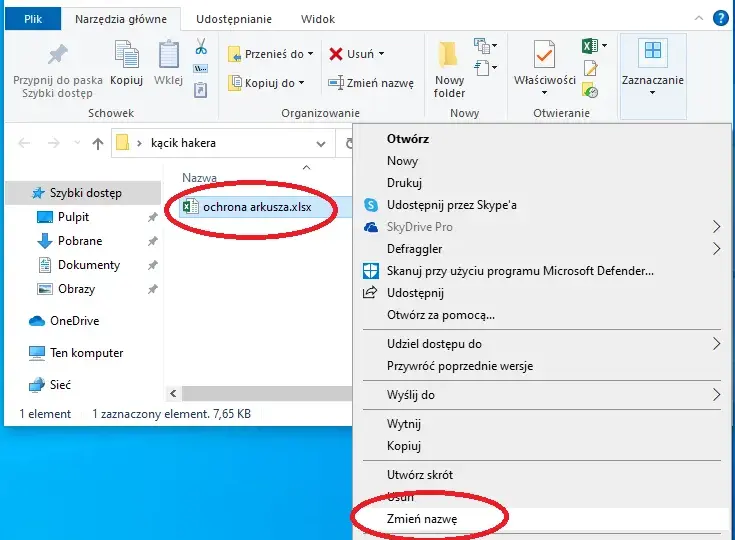Click the Excel open icon in Otwieranie
The height and width of the screenshot is (540, 735).
(590, 46)
